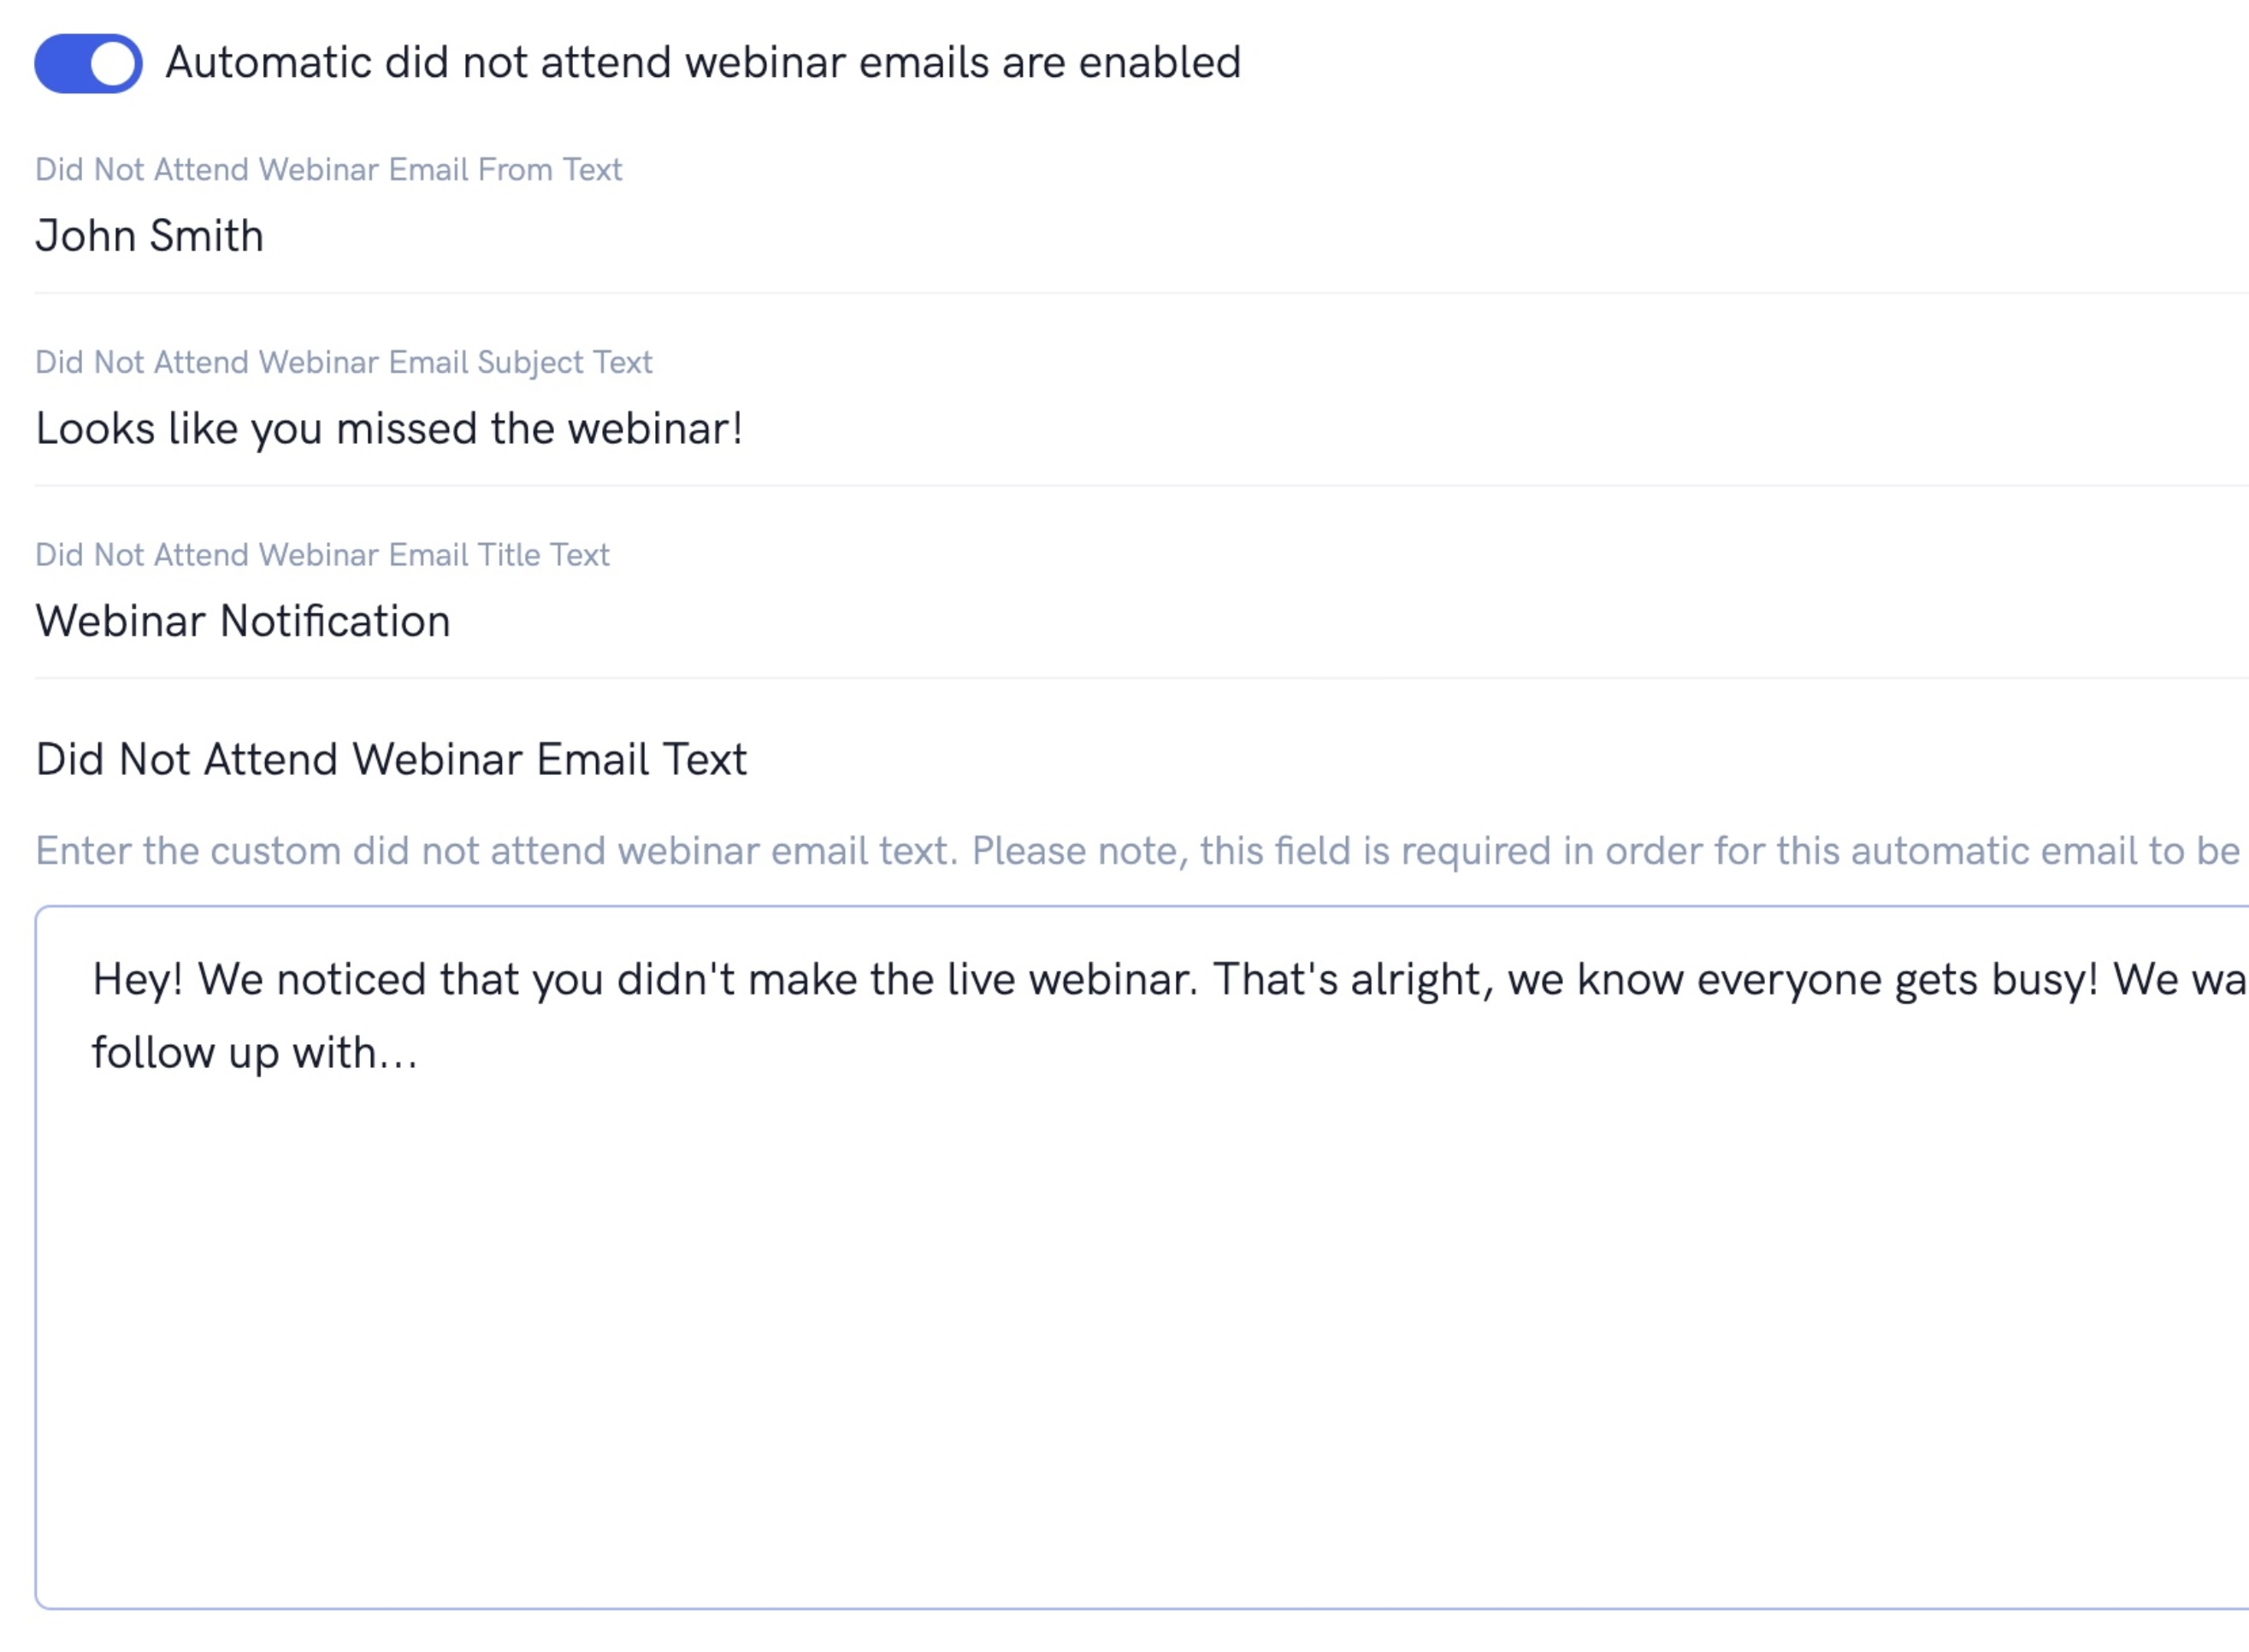Viewport: 2249px width, 1652px height.
Task: Click the border of the email text box
Action: click(37, 1250)
